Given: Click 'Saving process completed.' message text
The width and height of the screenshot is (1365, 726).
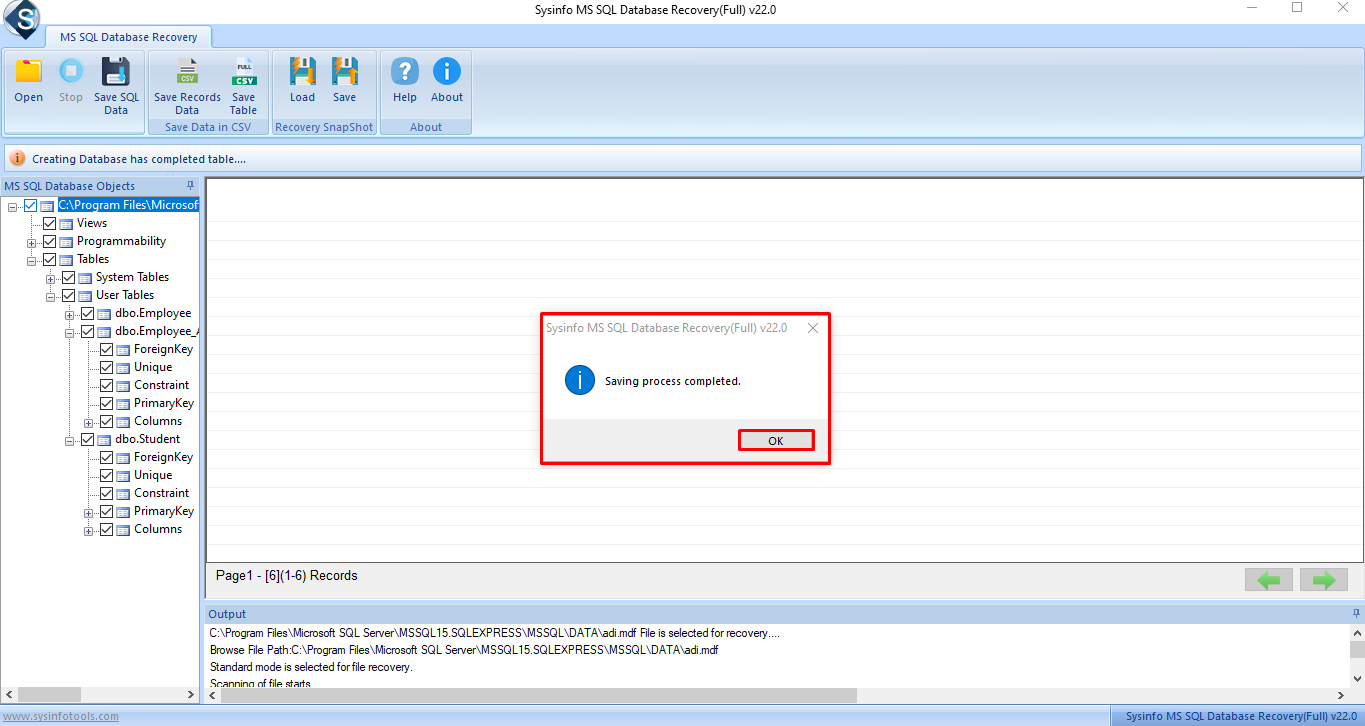Looking at the screenshot, I should 673,381.
